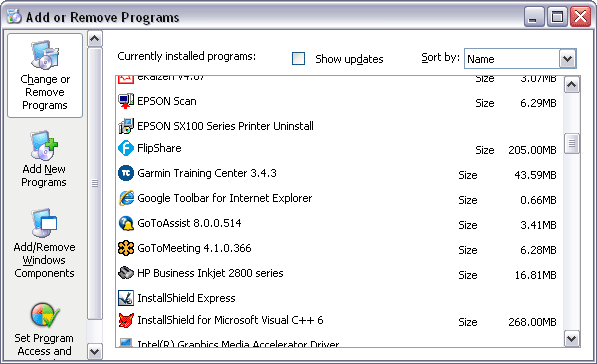Click the Sort by dropdown arrow button
597x364 pixels.
pyautogui.click(x=567, y=59)
